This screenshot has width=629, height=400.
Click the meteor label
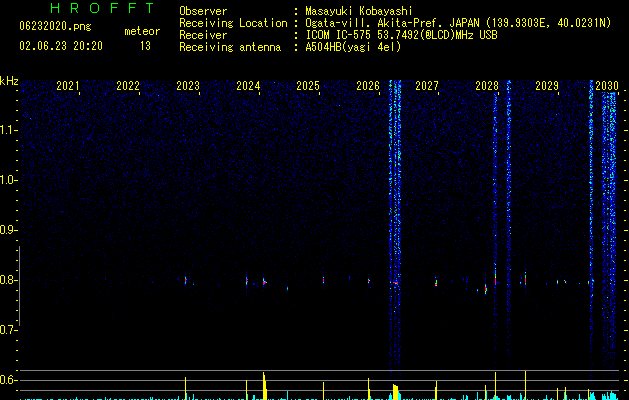pyautogui.click(x=142, y=31)
